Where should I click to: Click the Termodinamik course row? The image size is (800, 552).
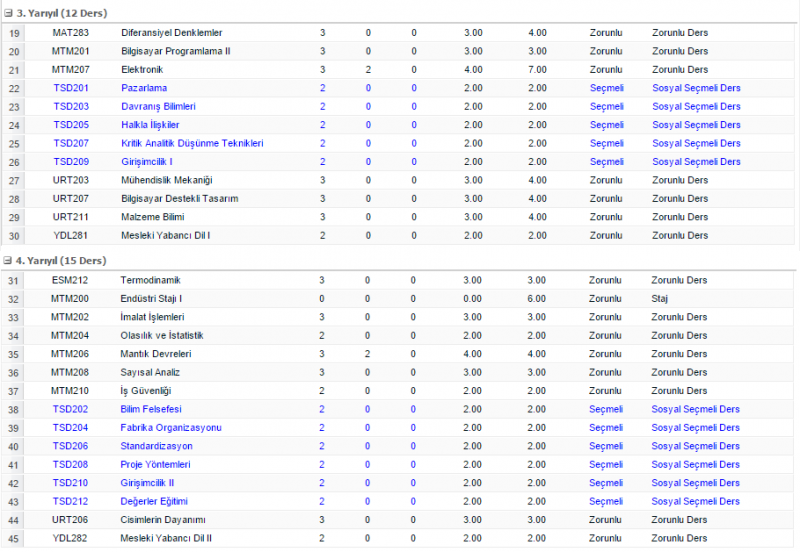click(x=150, y=280)
